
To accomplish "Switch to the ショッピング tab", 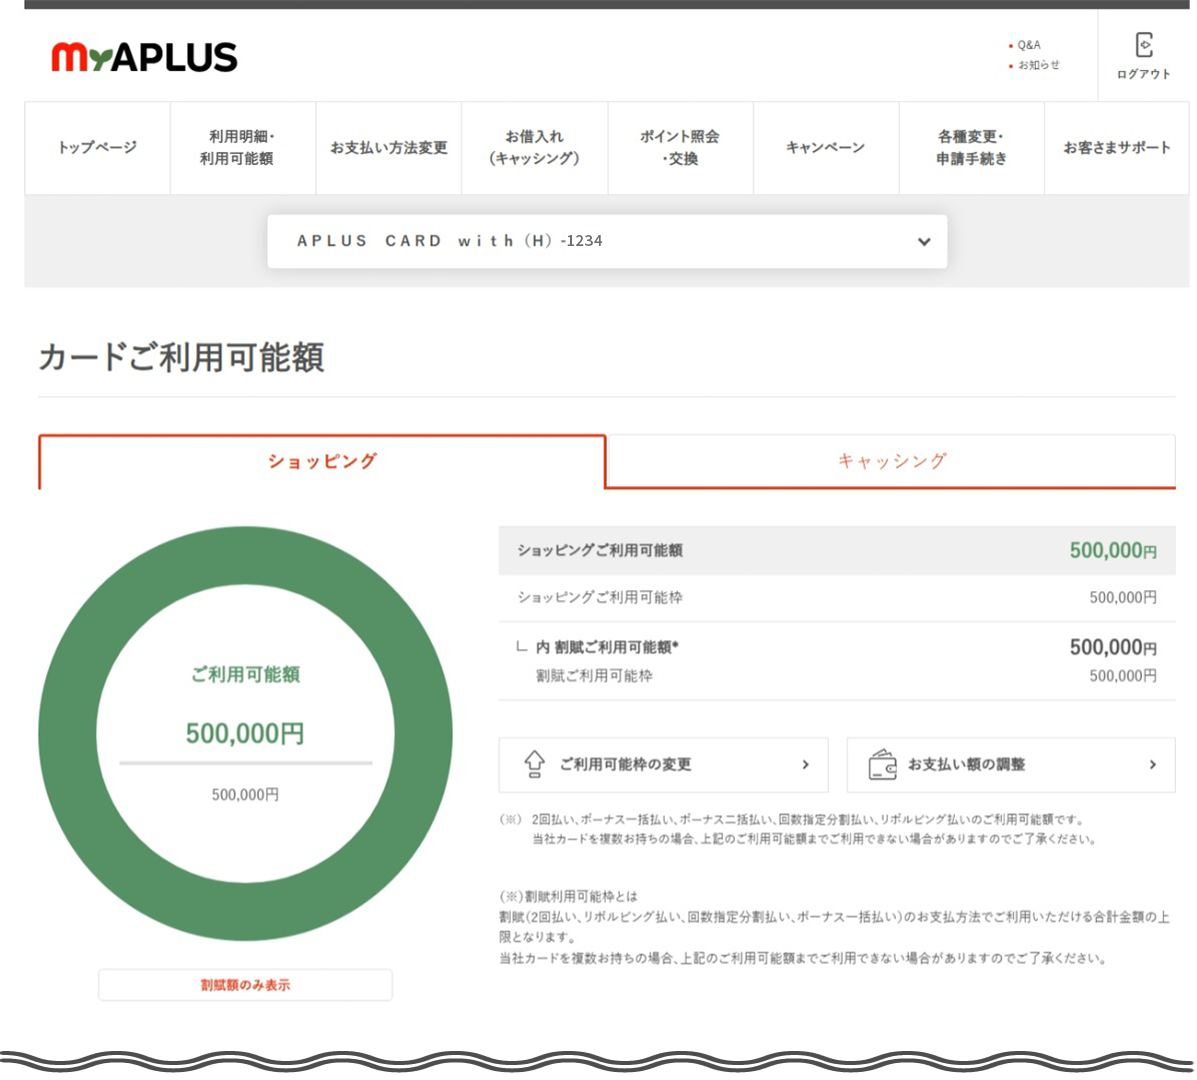I will 322,461.
